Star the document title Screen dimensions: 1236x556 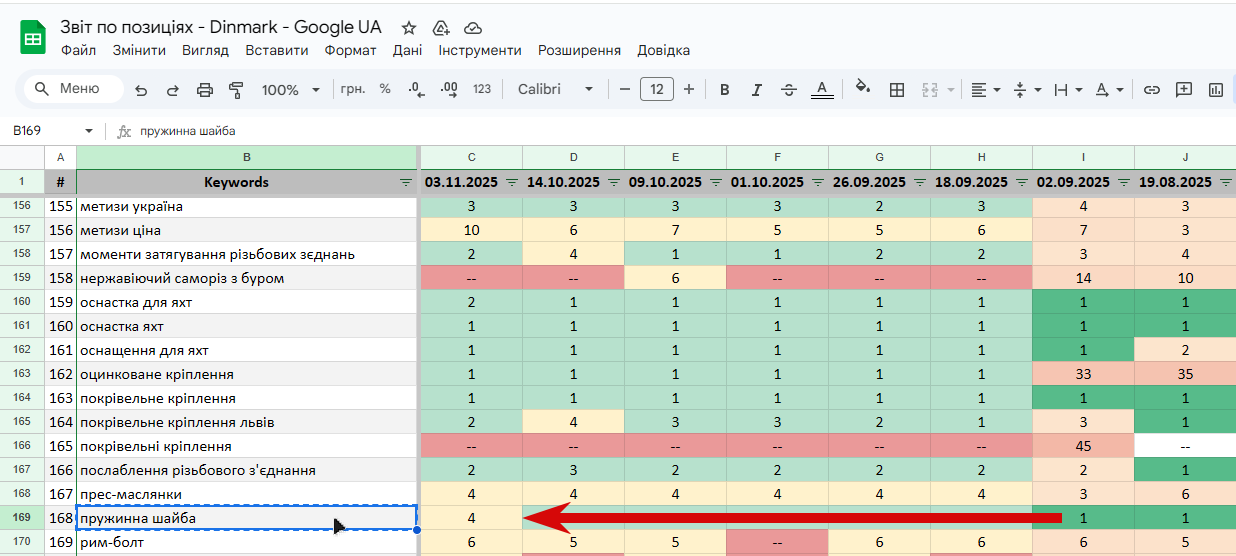point(408,28)
